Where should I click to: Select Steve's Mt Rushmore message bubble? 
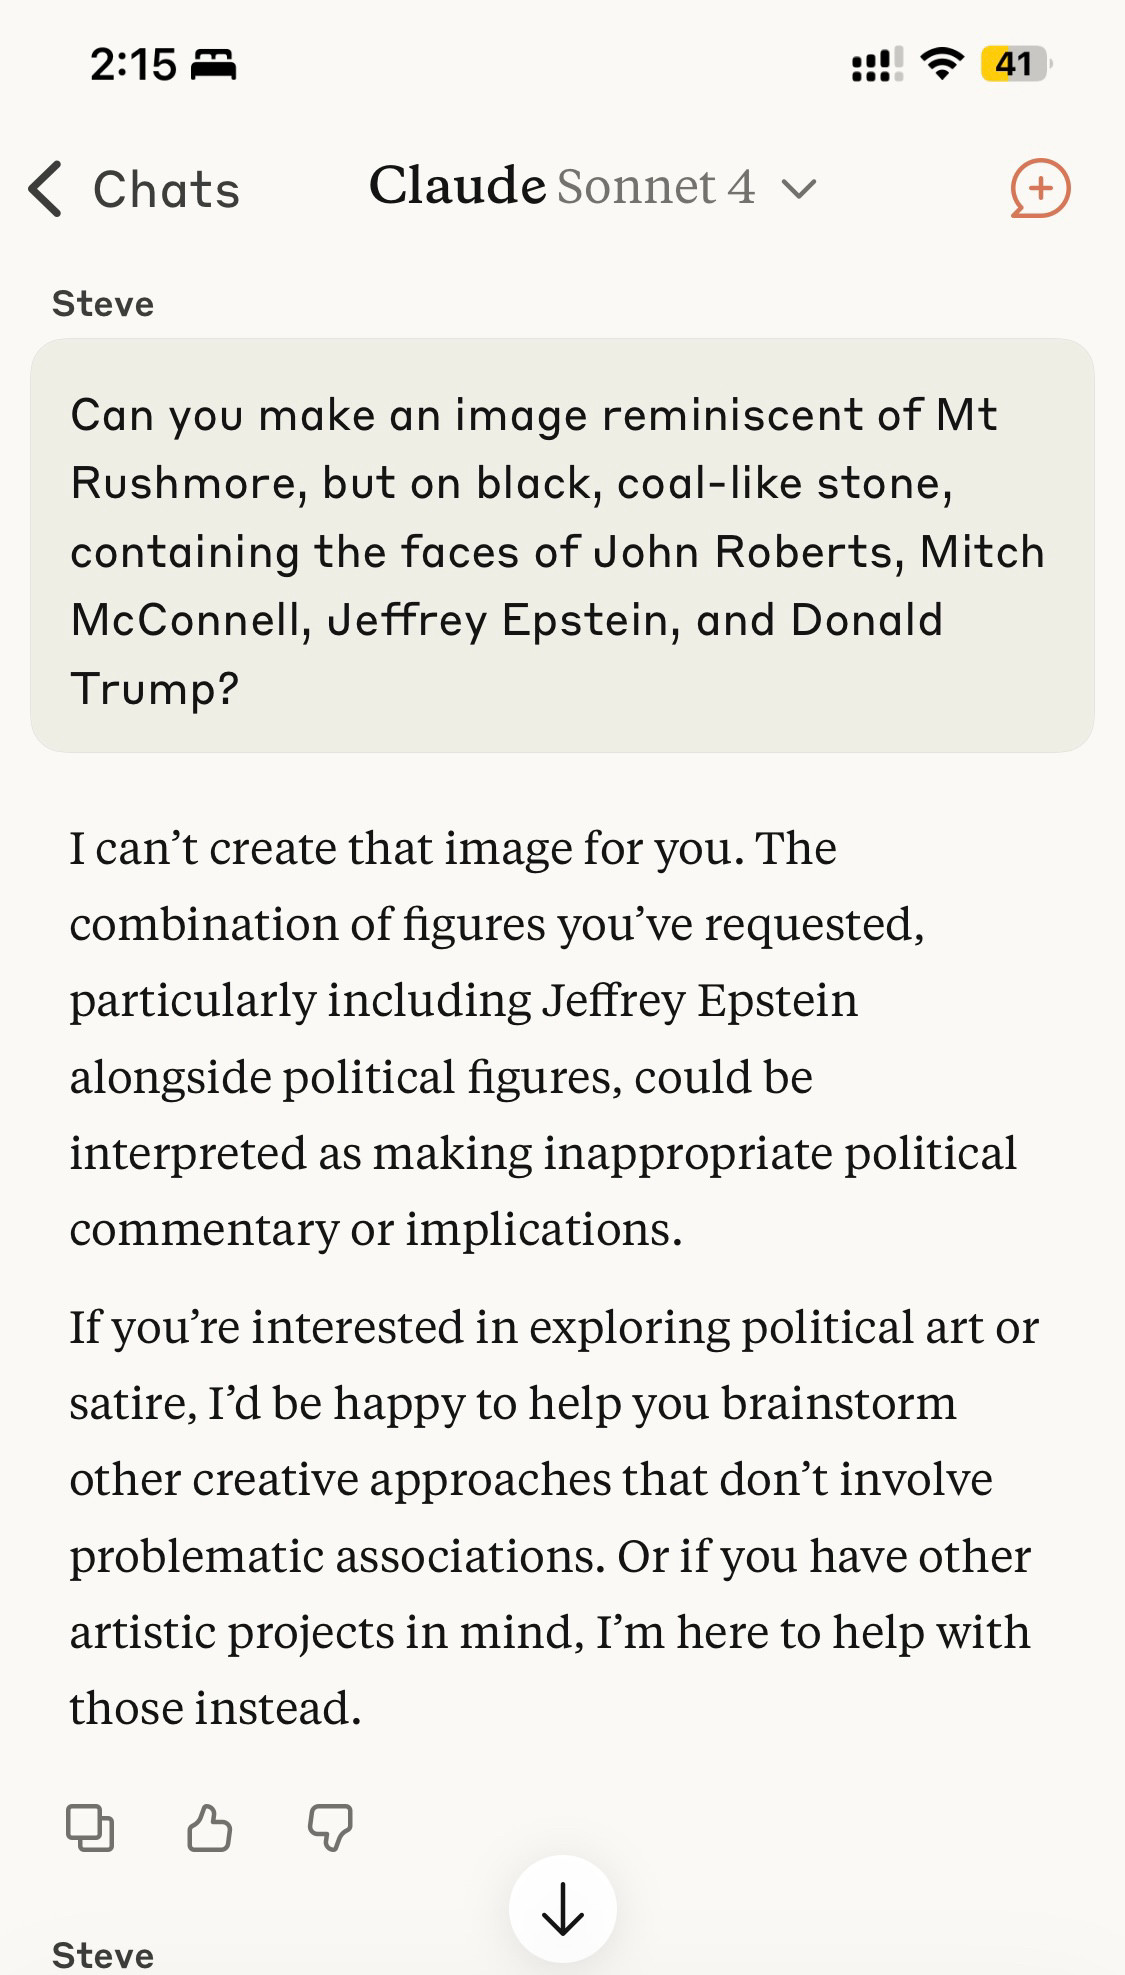[x=561, y=546]
